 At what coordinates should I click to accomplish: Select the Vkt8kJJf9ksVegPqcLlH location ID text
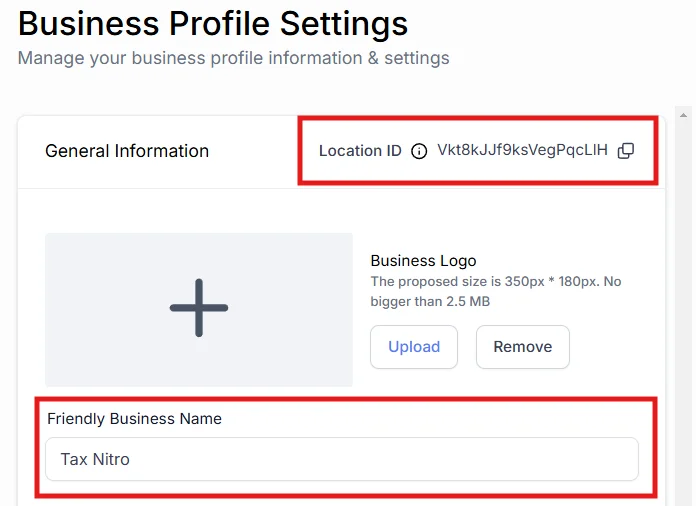click(x=522, y=150)
